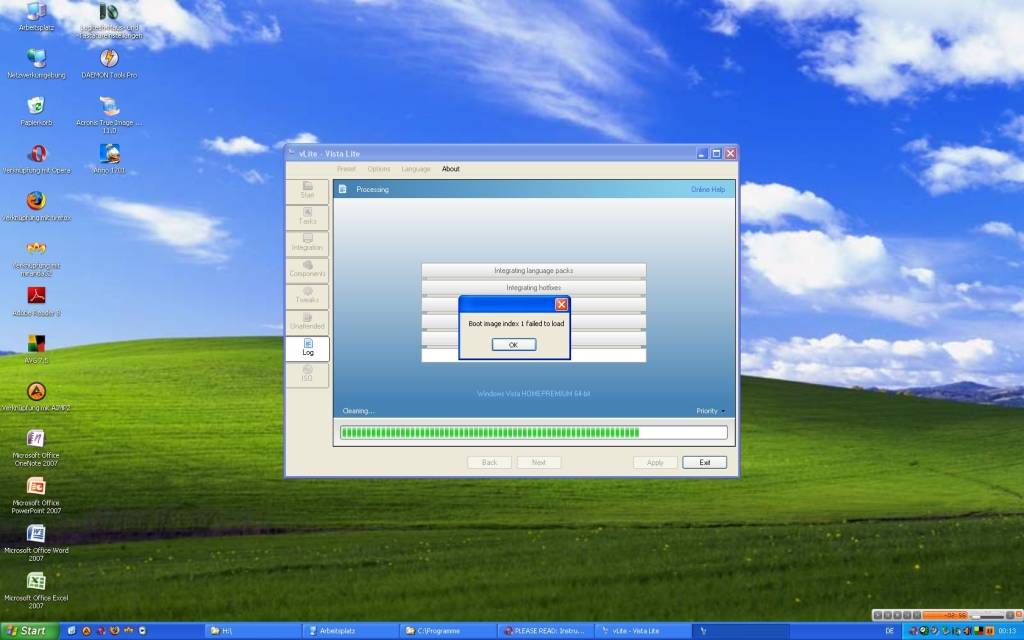This screenshot has width=1024, height=640.
Task: Open the Windows Start menu
Action: [29, 631]
